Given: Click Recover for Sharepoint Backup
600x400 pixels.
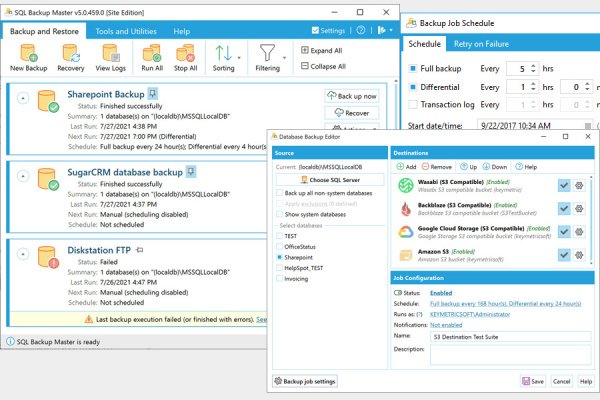Looking at the screenshot, I should tap(352, 113).
